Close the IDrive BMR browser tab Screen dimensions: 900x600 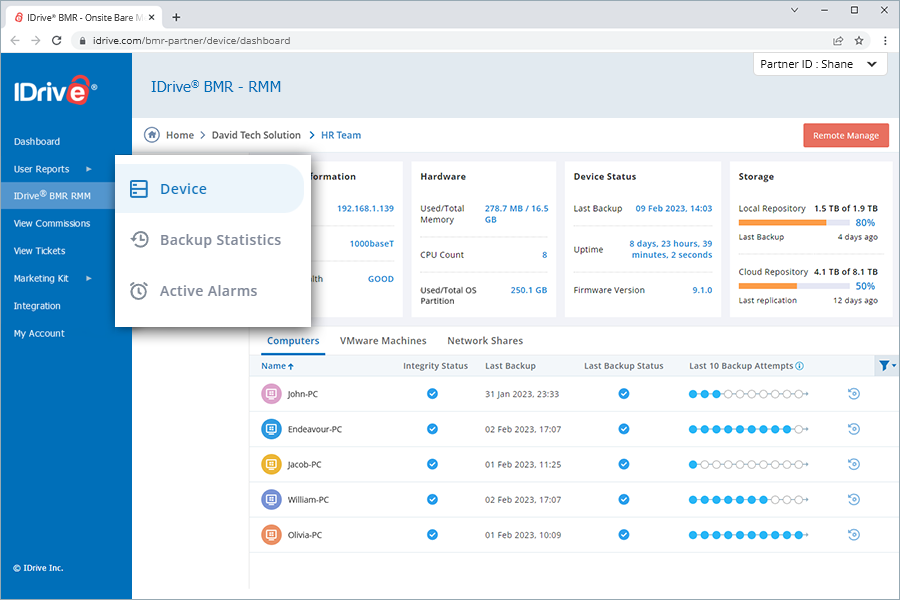pos(152,17)
